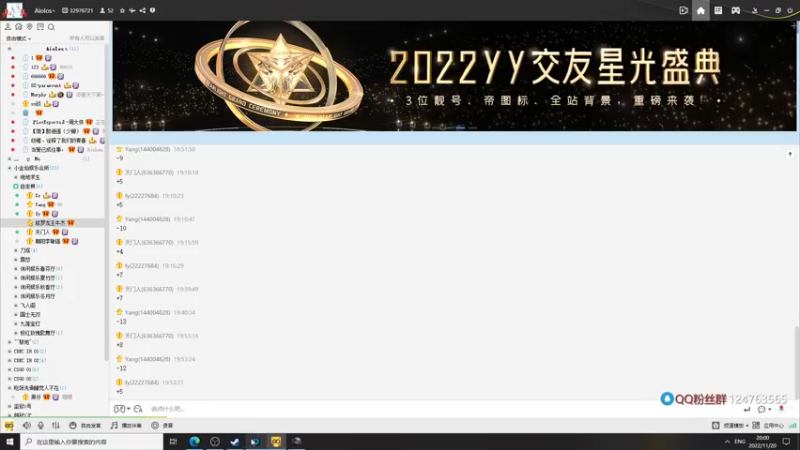Viewport: 800px width, 450px height.
Task: Favorite the channel with the star icon
Action: (122, 10)
